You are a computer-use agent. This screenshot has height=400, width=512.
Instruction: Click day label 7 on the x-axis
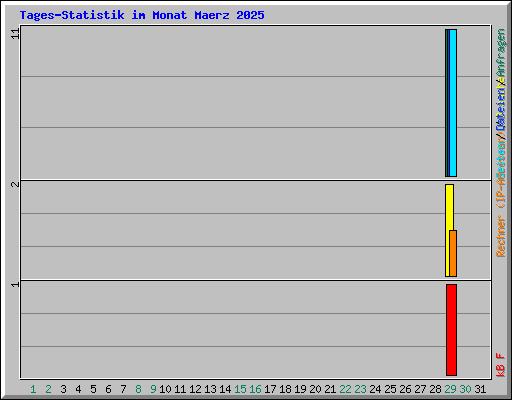pyautogui.click(x=123, y=389)
